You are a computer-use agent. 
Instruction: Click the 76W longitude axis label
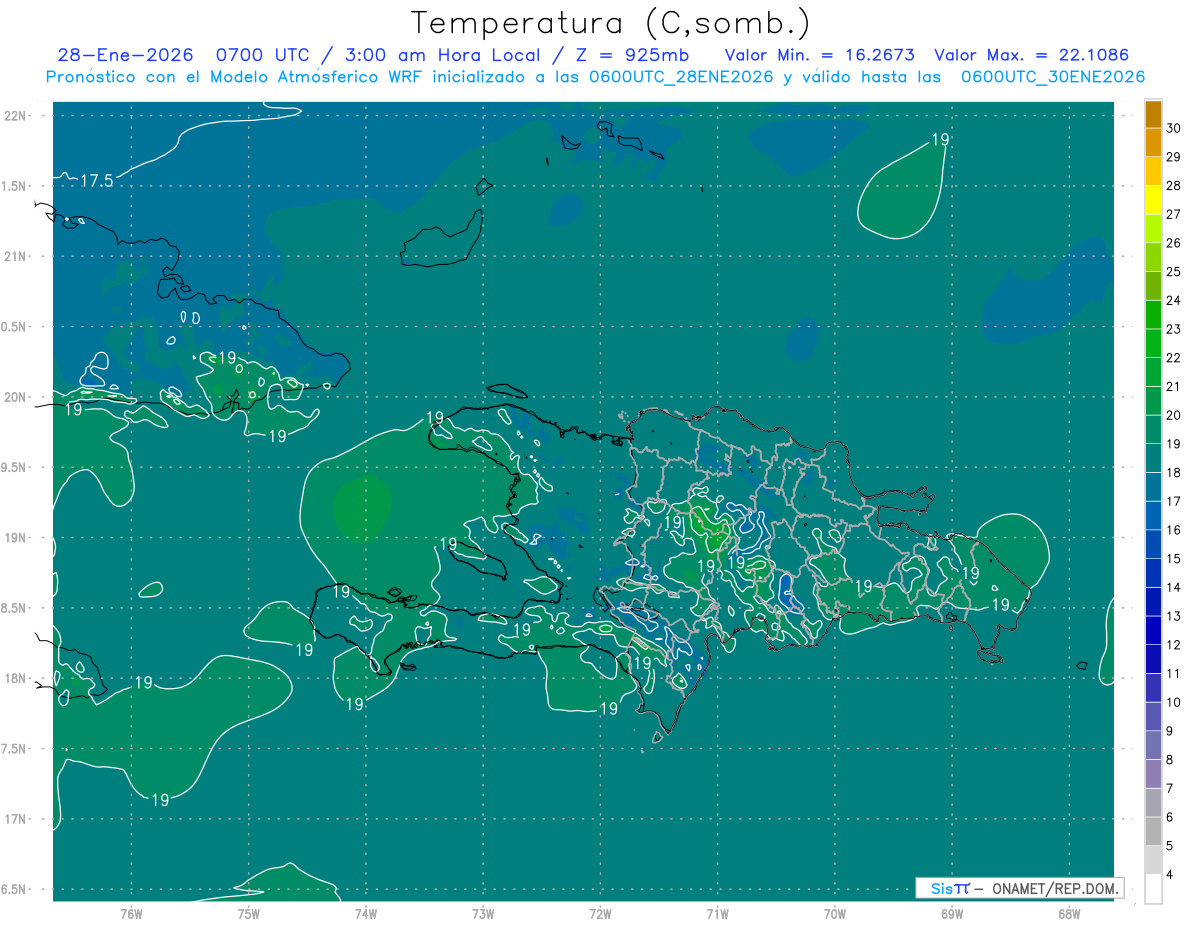(x=131, y=914)
